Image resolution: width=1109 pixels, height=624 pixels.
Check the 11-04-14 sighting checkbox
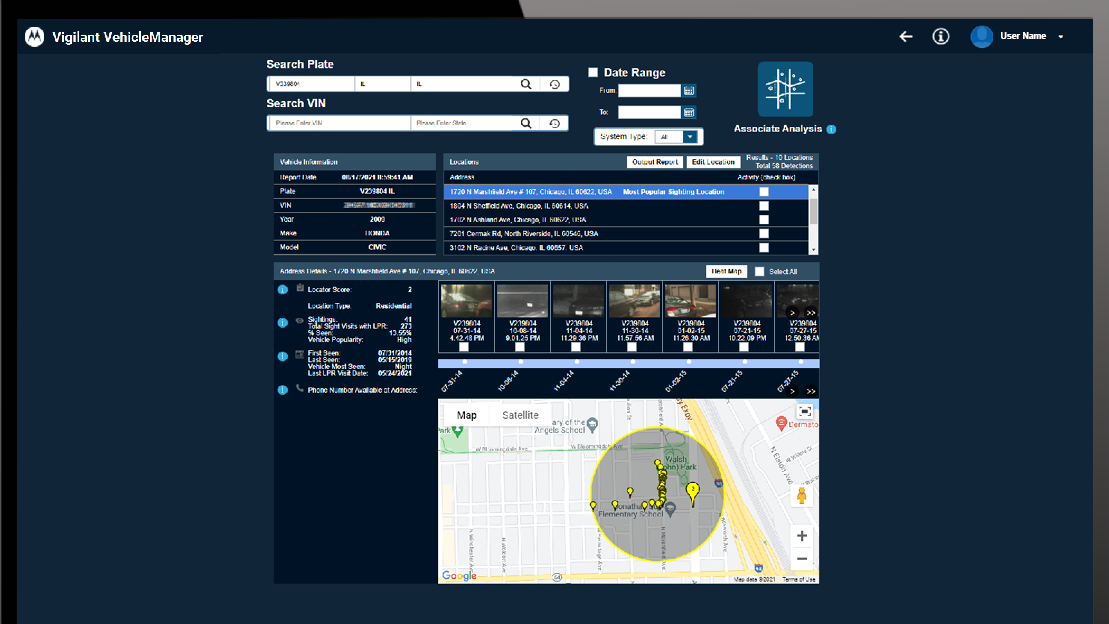576,347
